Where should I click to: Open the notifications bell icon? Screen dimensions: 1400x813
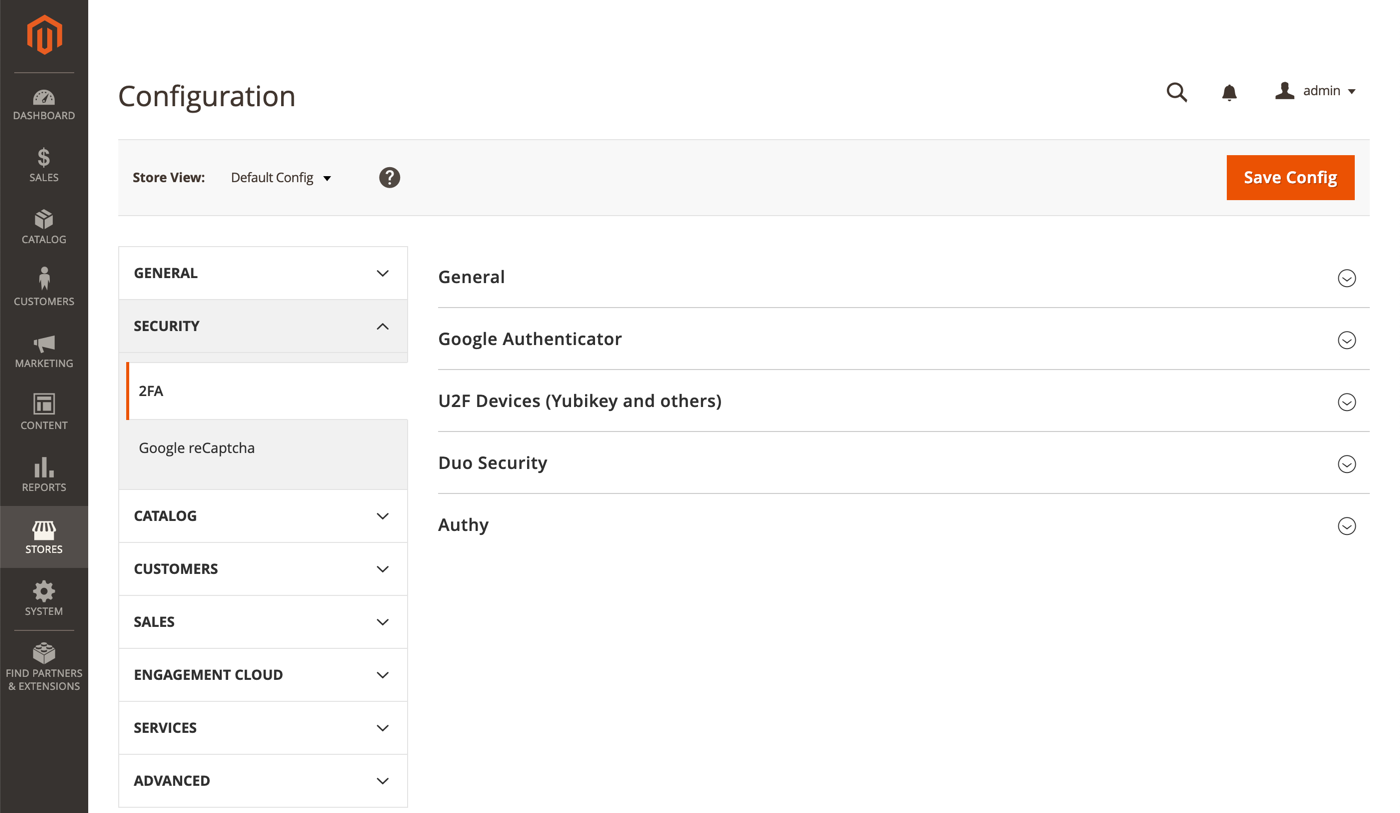(x=1229, y=92)
